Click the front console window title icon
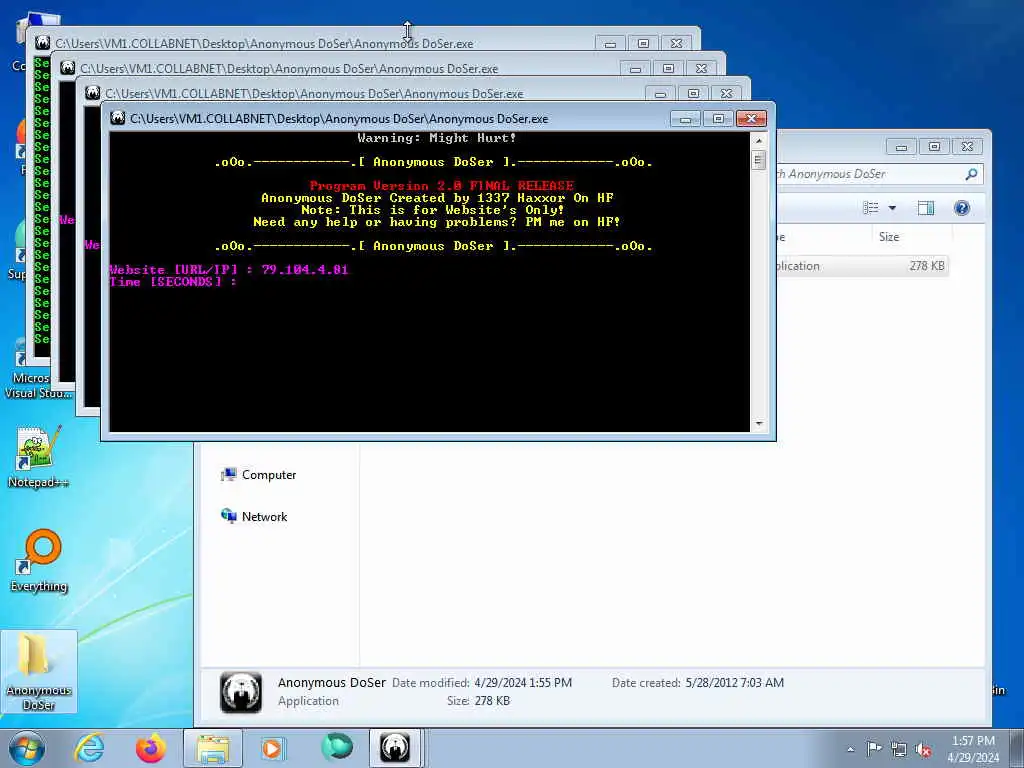The image size is (1024, 768). coord(118,118)
